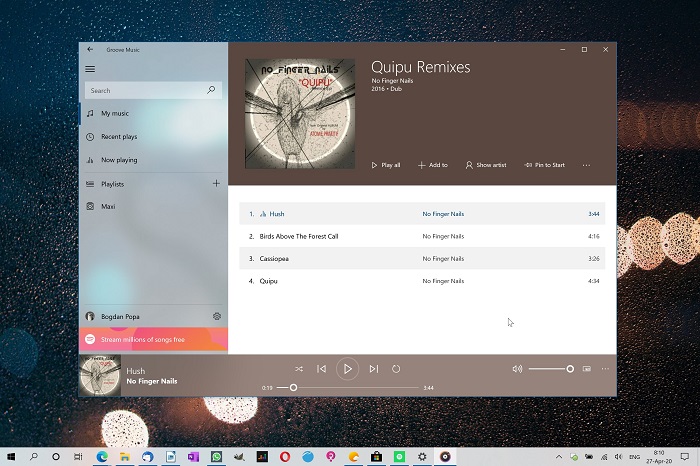Open album more options ellipsis
This screenshot has height=466, width=700.
[x=586, y=165]
